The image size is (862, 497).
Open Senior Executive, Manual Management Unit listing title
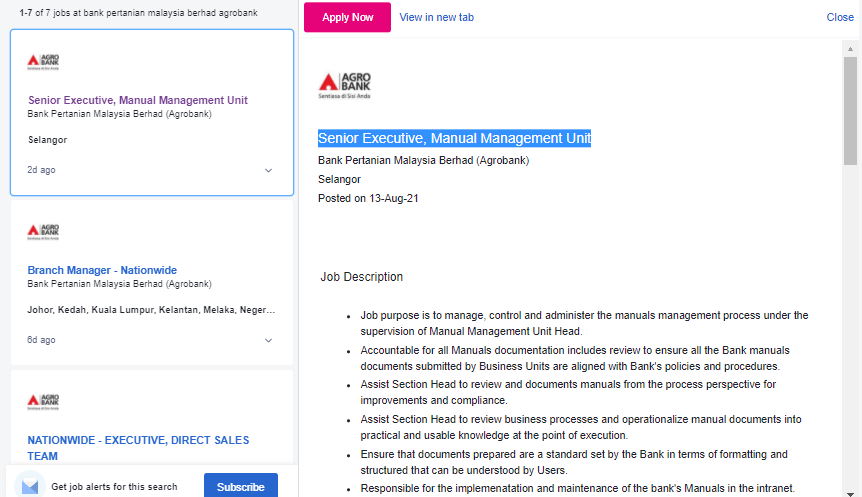pos(138,100)
